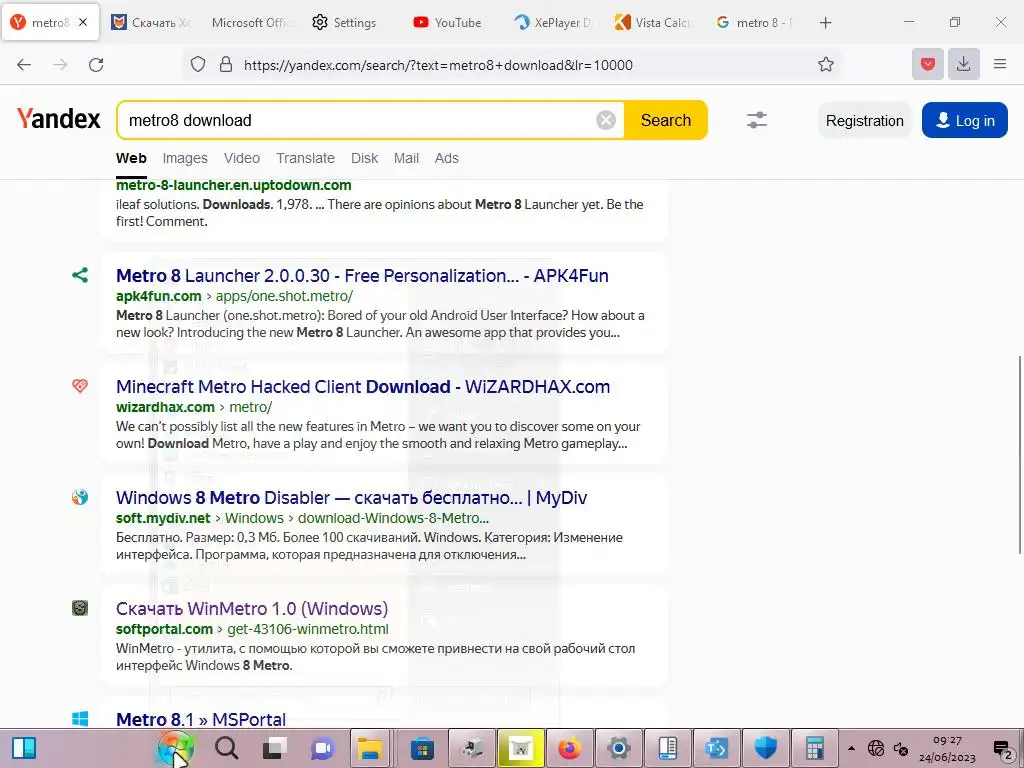Switch to the Скачать browser tab
The height and width of the screenshot is (768, 1024).
[x=150, y=23]
